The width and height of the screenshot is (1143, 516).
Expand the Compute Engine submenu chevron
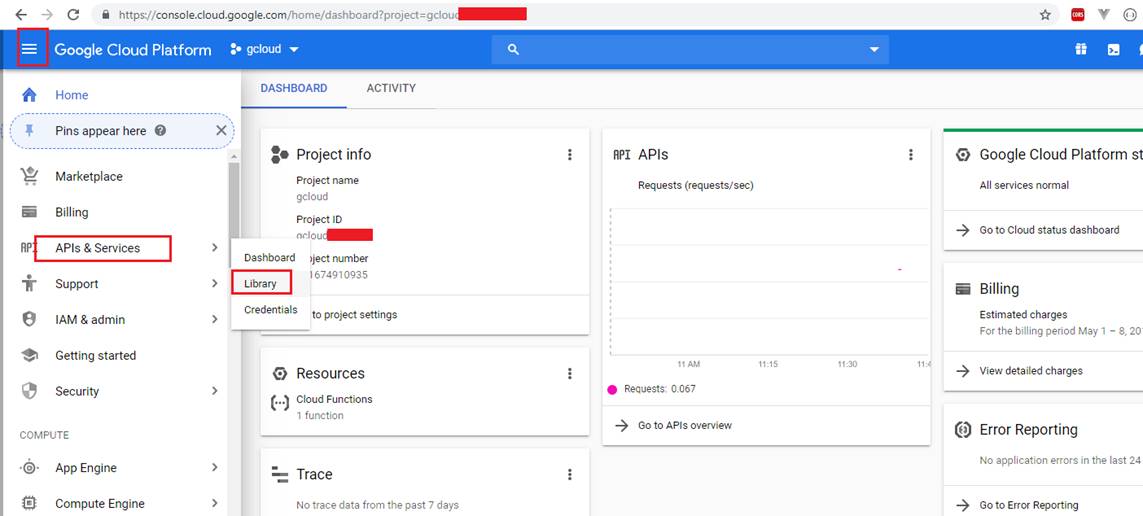click(214, 504)
